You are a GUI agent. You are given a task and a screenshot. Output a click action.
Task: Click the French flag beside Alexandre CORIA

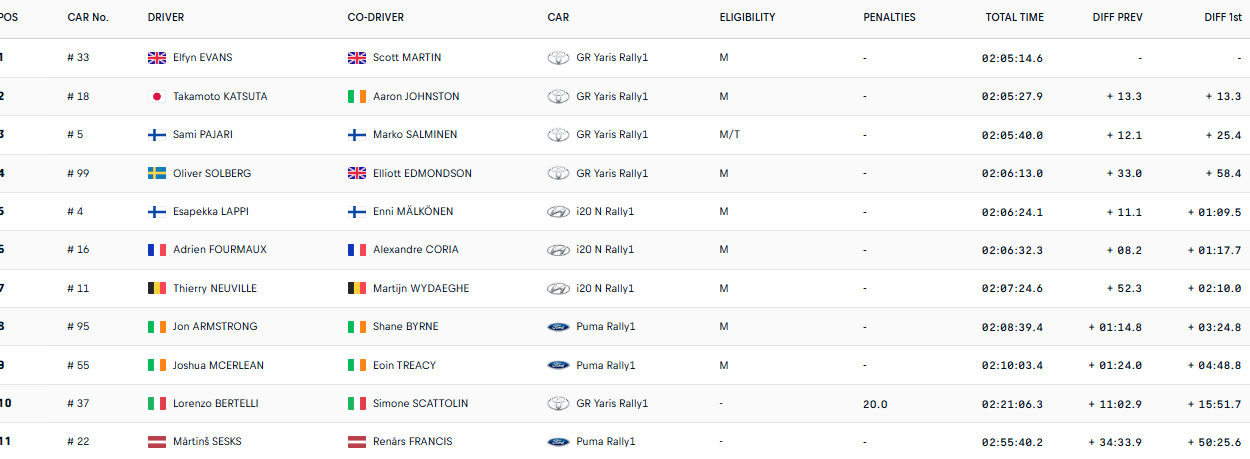coord(357,250)
